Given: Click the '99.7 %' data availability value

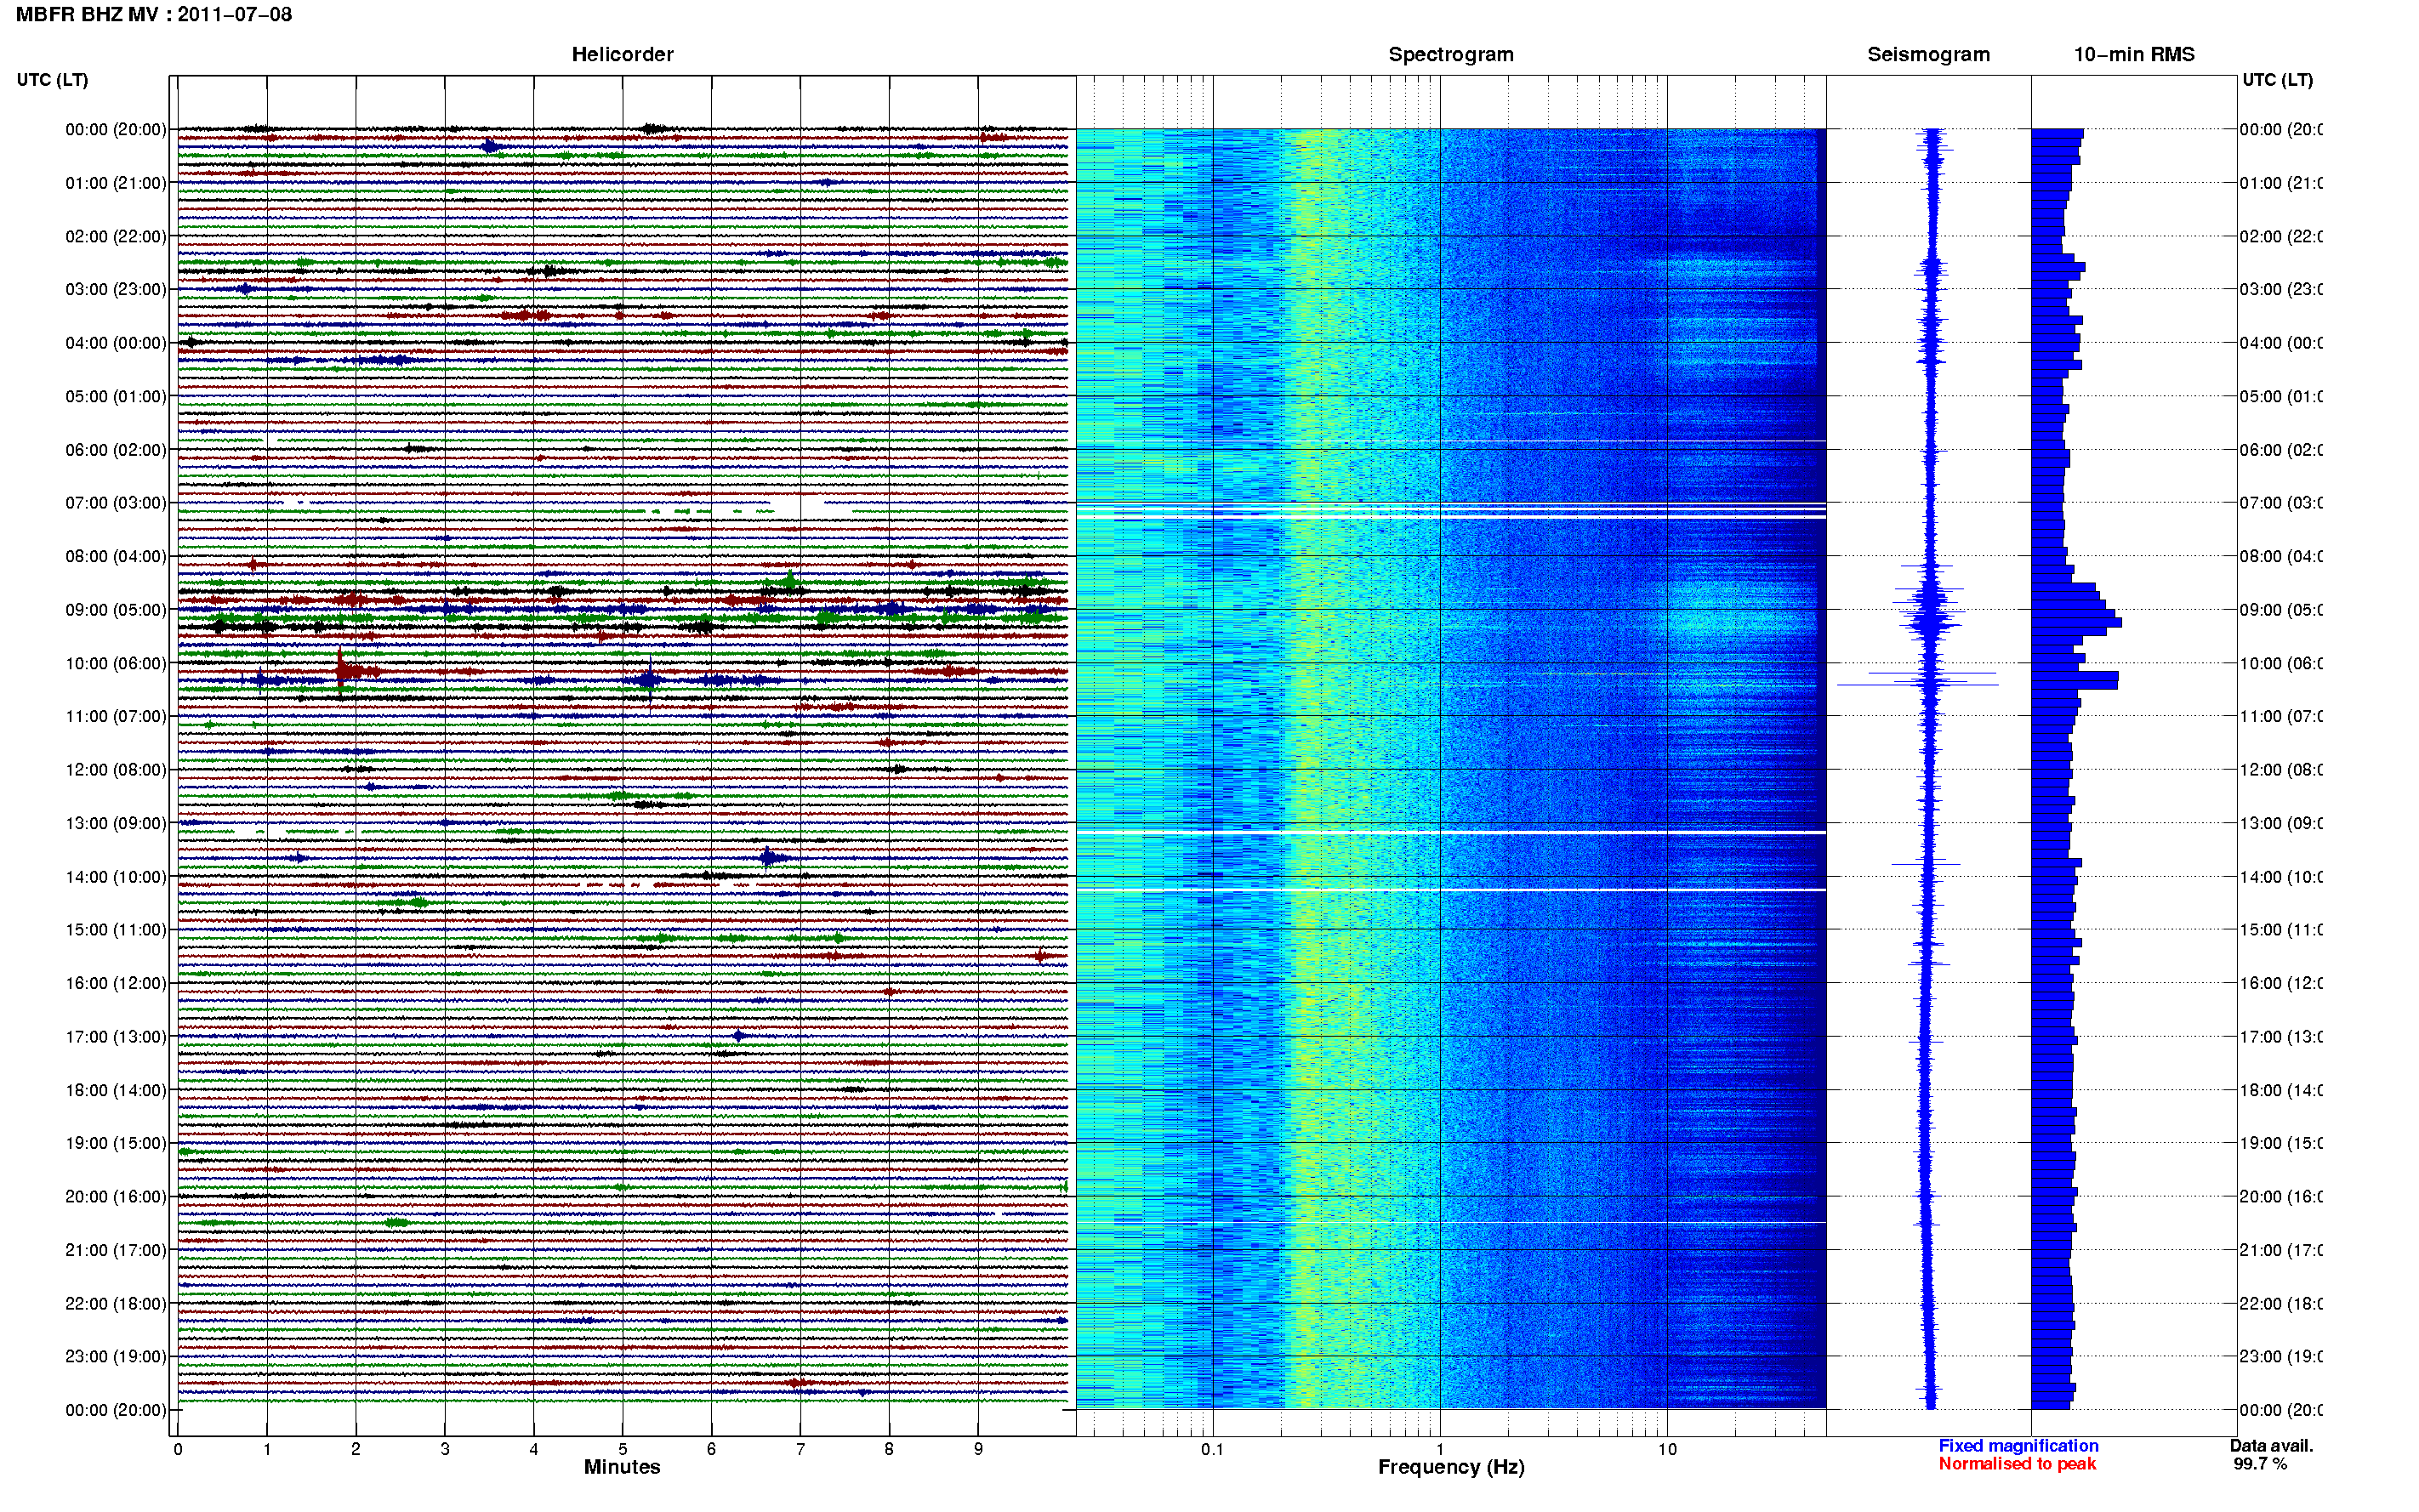Looking at the screenshot, I should [2260, 1464].
